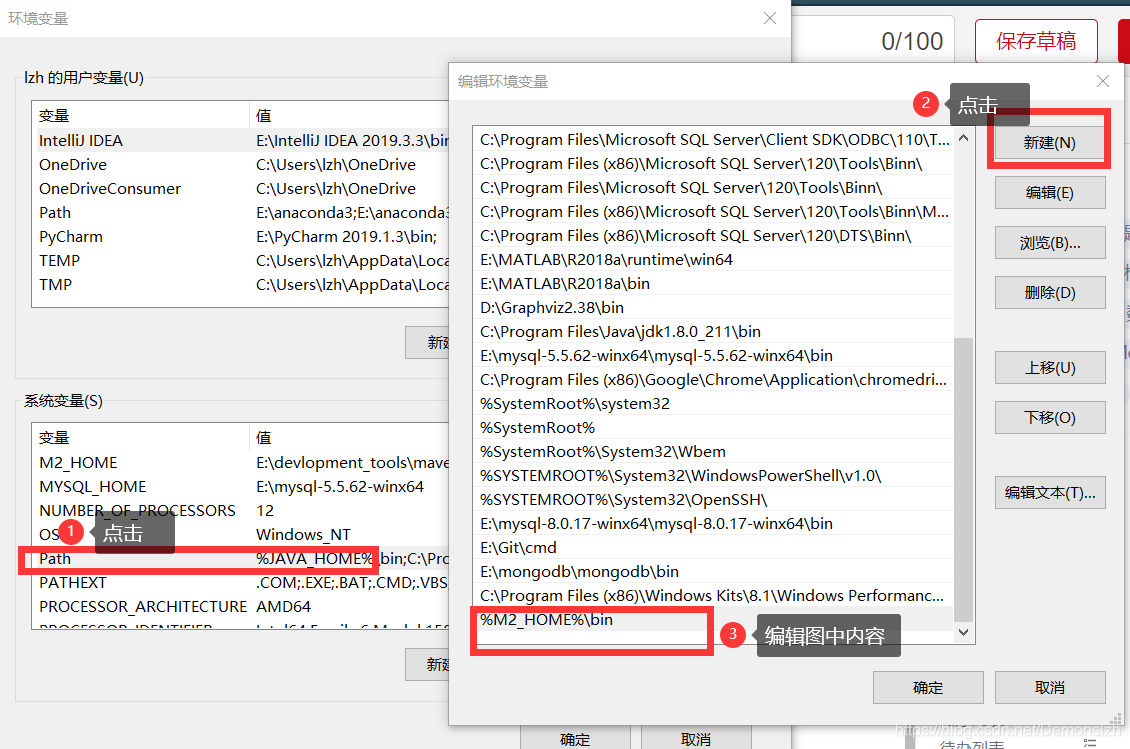Select the mysql-8.0.17-winx64\bin path entry

pos(713,523)
